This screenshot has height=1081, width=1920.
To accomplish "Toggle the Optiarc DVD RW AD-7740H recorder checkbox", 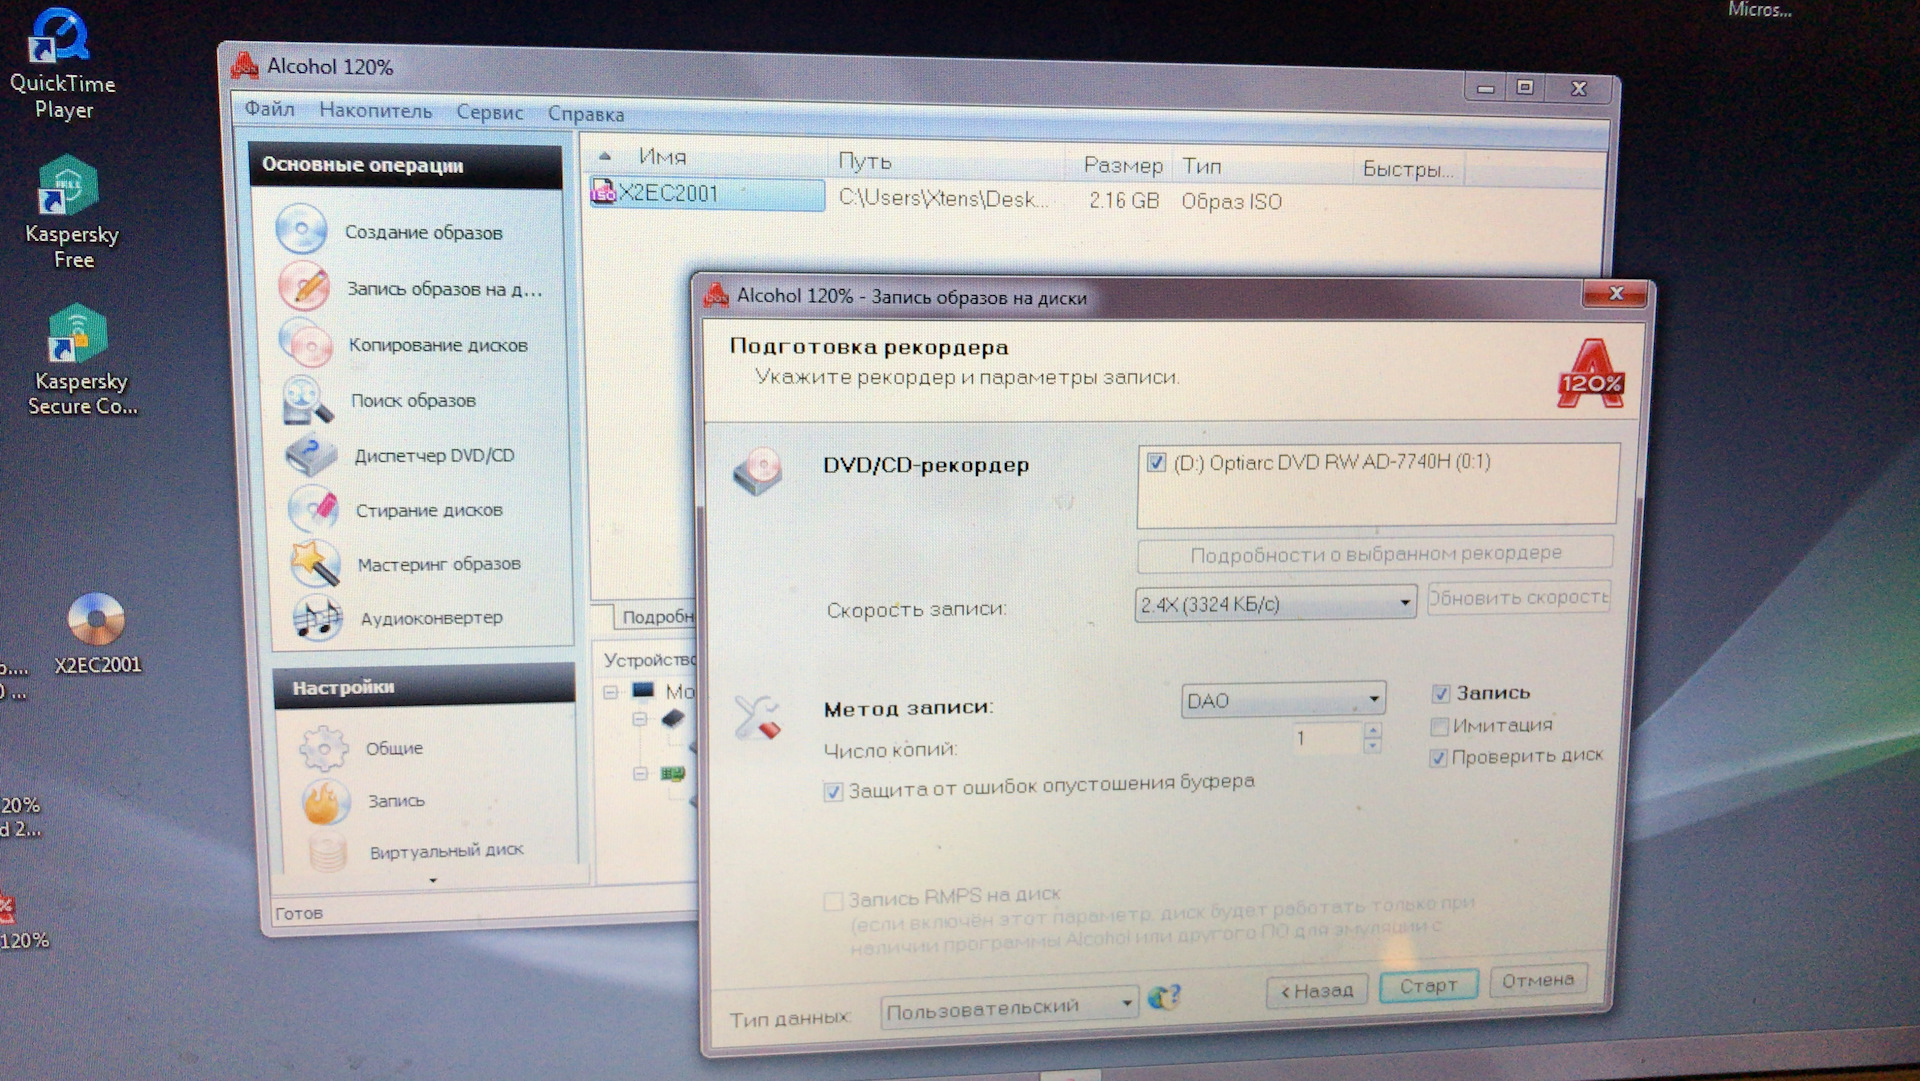I will tap(1156, 462).
